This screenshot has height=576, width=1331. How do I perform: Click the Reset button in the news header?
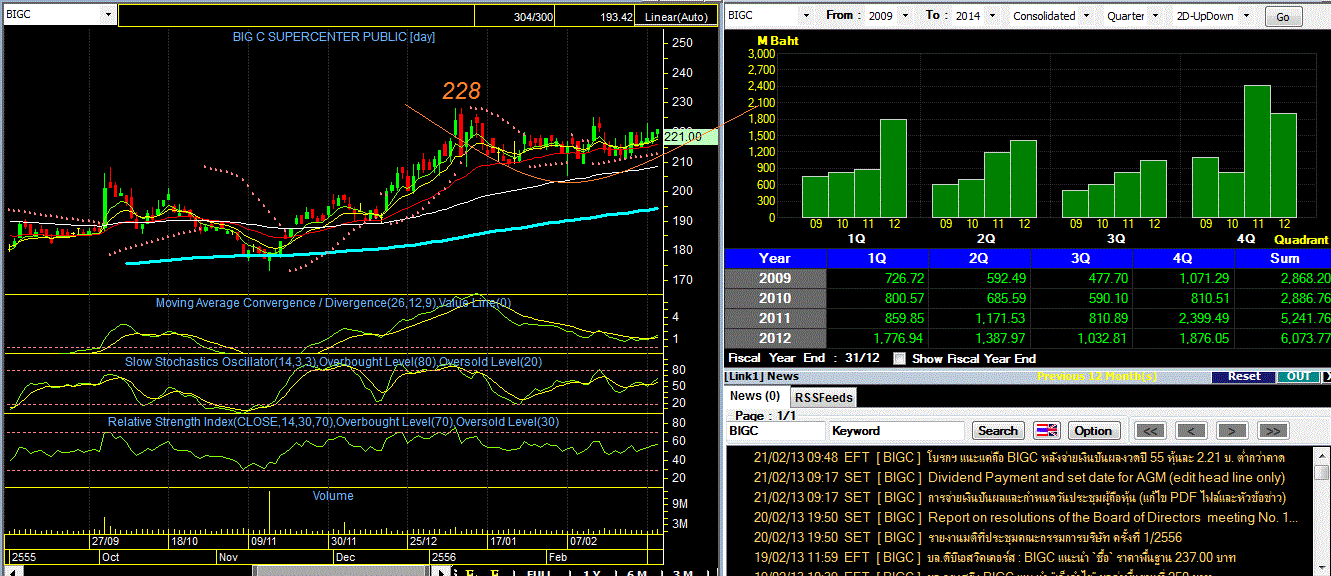click(x=1244, y=377)
